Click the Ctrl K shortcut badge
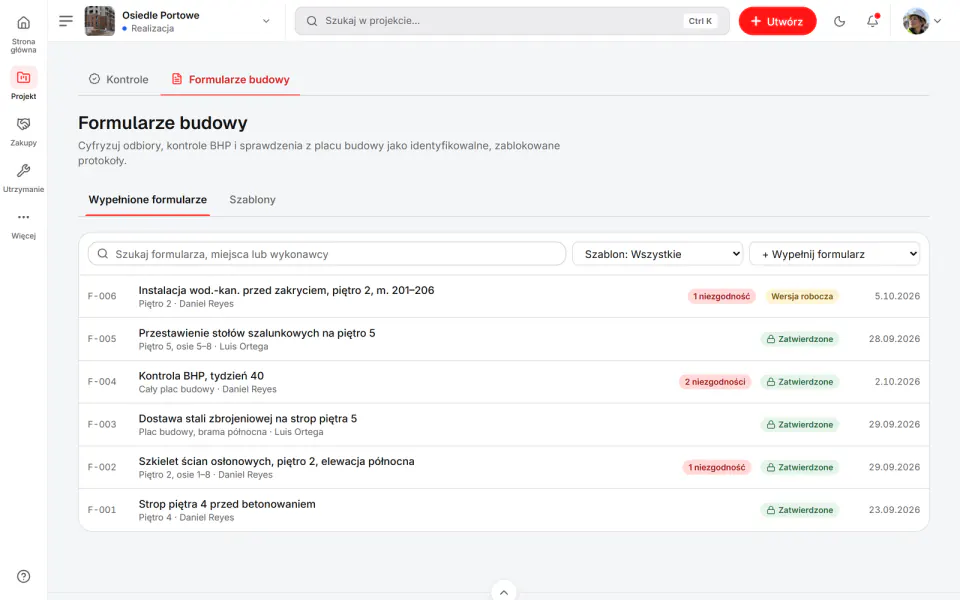The width and height of the screenshot is (960, 600). [x=700, y=21]
